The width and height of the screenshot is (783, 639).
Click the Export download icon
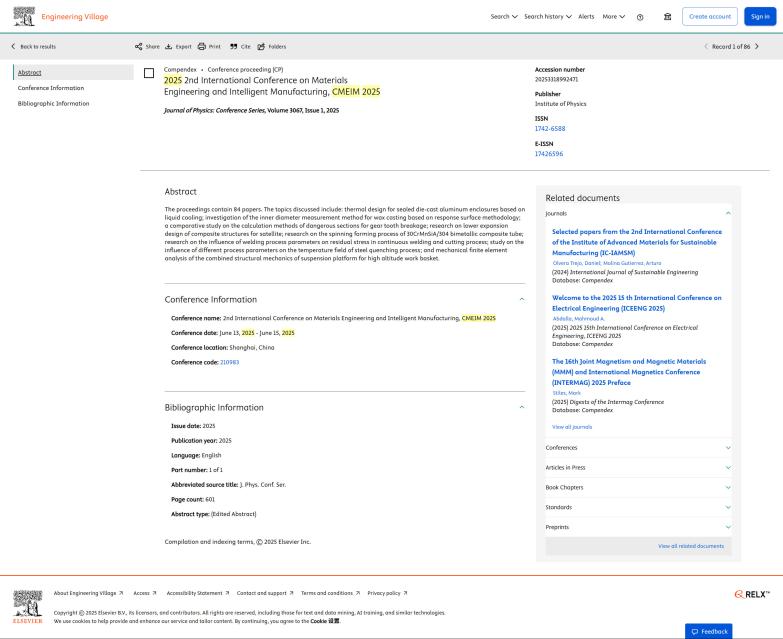tap(169, 46)
